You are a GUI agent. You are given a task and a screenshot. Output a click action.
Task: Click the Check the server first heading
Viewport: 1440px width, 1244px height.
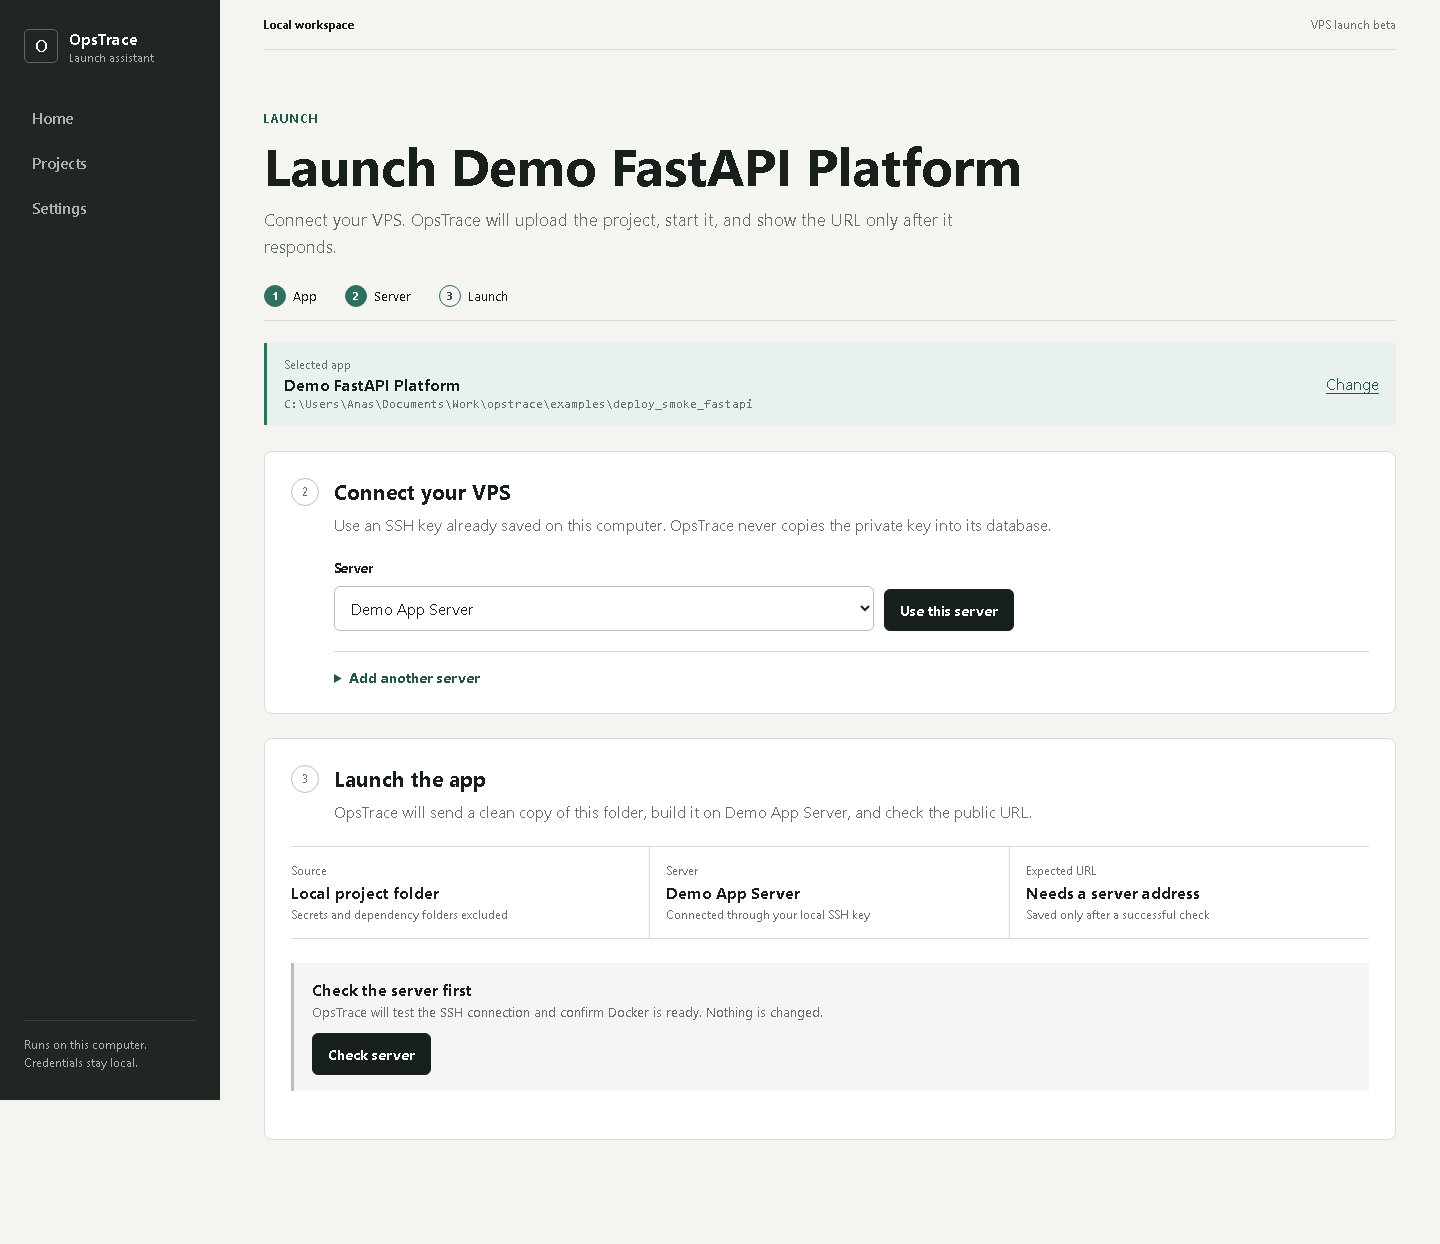[x=392, y=991]
